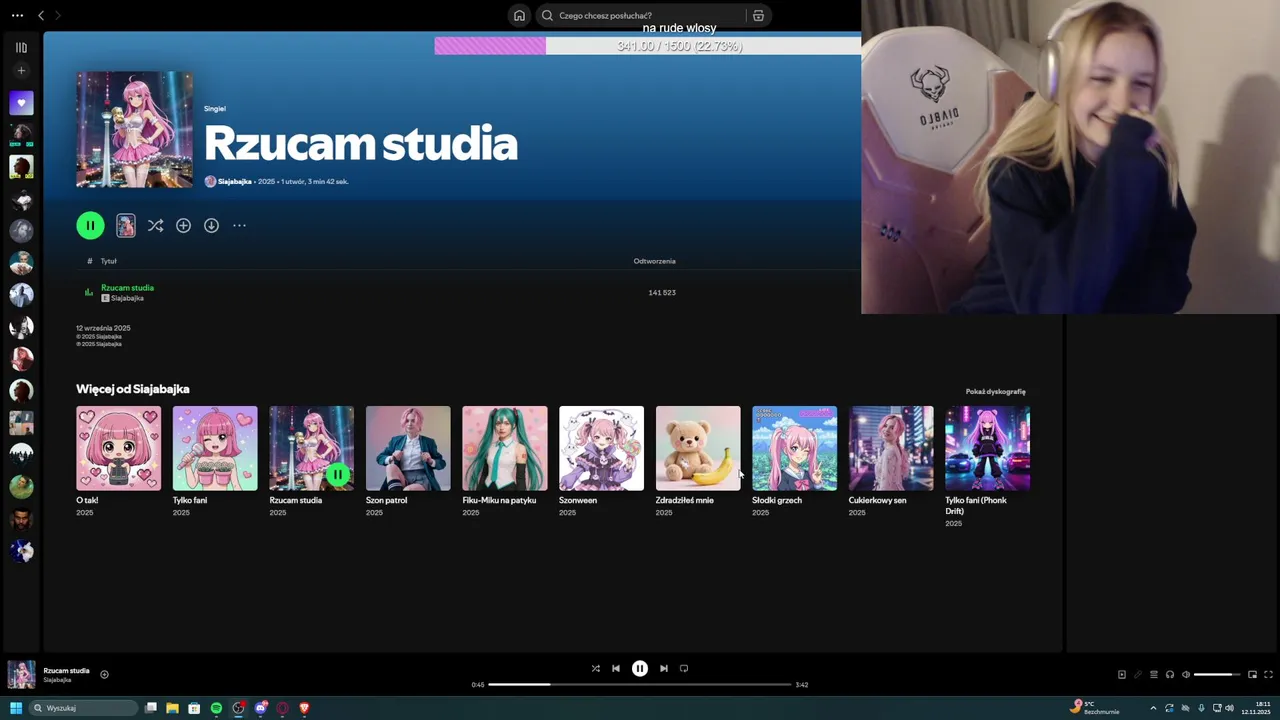Open the 'Słodki grzech' album card
The image size is (1280, 720).
click(x=794, y=460)
